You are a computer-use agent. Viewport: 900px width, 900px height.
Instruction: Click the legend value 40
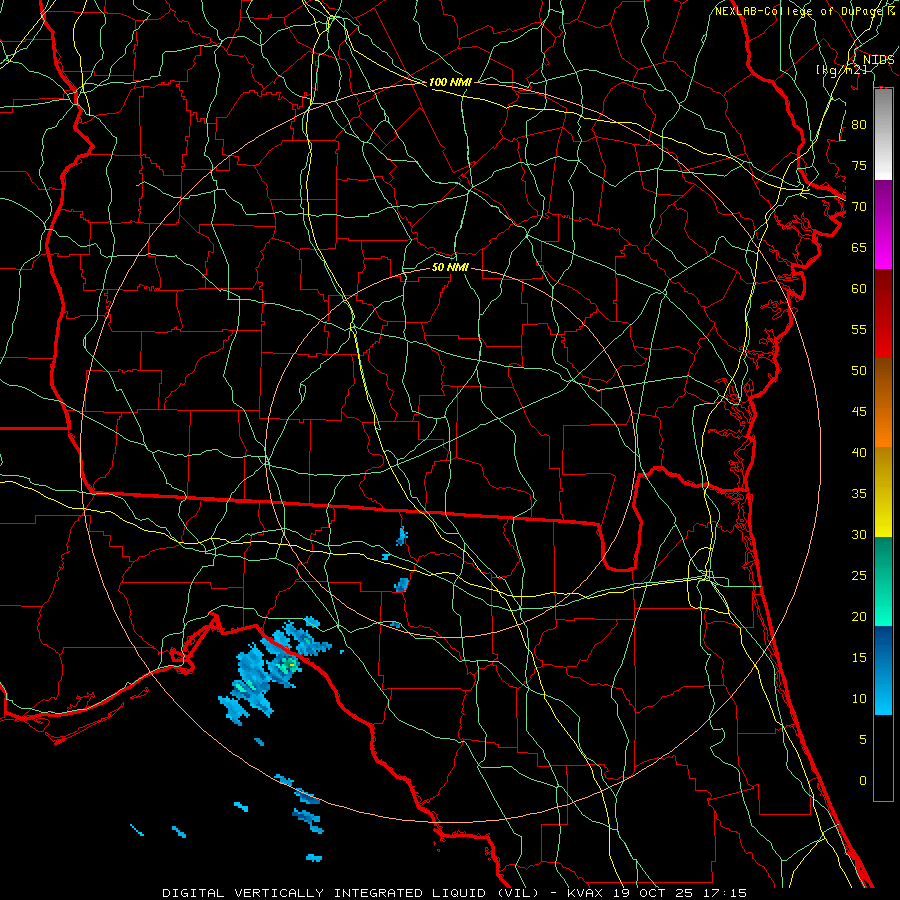(x=859, y=453)
